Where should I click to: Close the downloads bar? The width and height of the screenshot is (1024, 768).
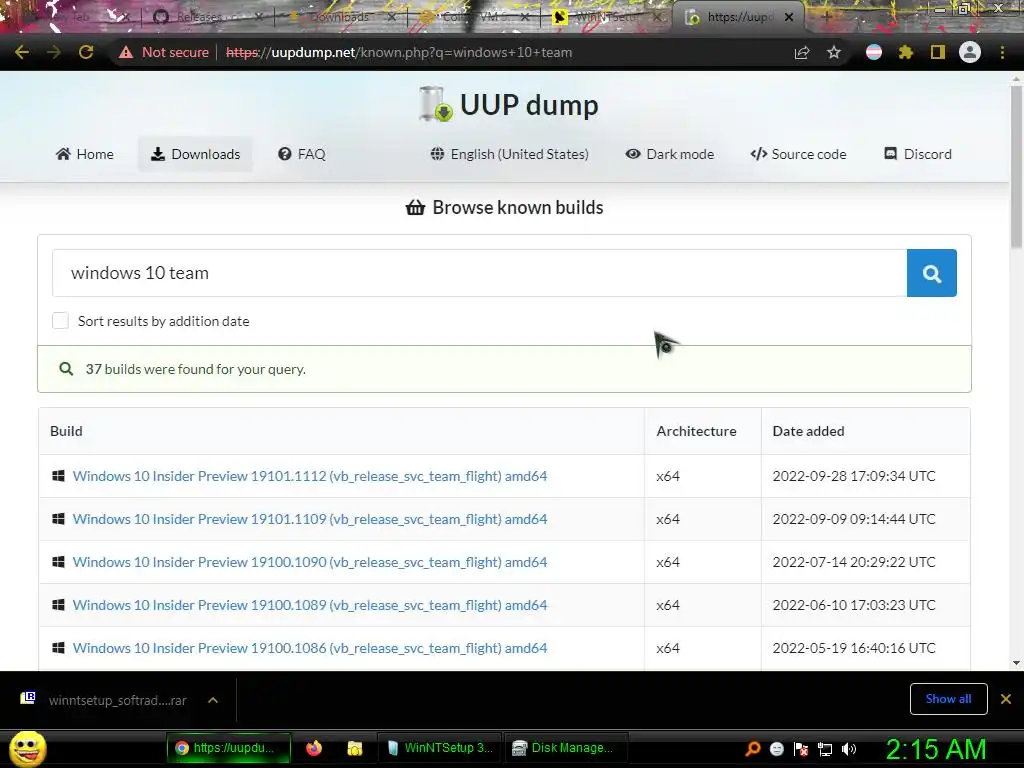coord(1006,699)
